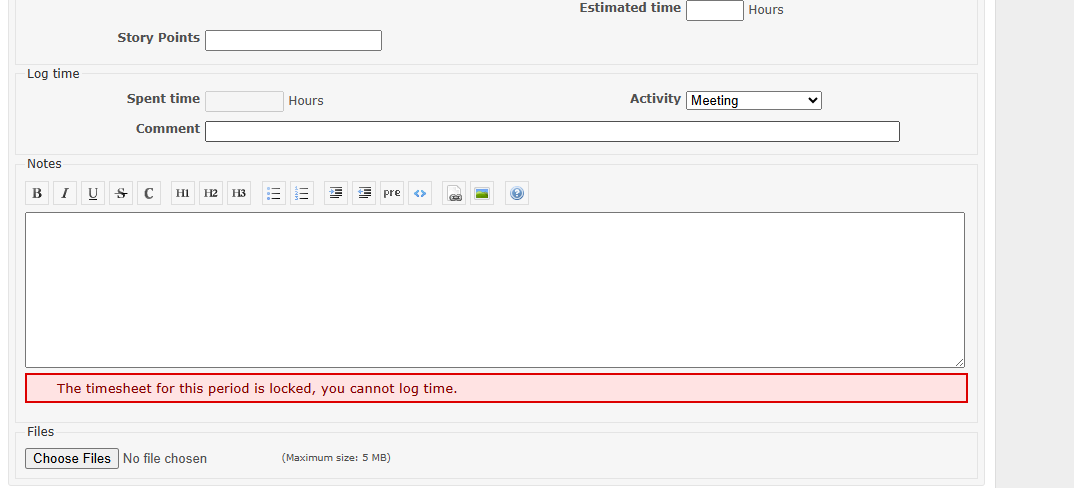Insert highlighted code block
The height and width of the screenshot is (488, 1074).
pos(420,193)
